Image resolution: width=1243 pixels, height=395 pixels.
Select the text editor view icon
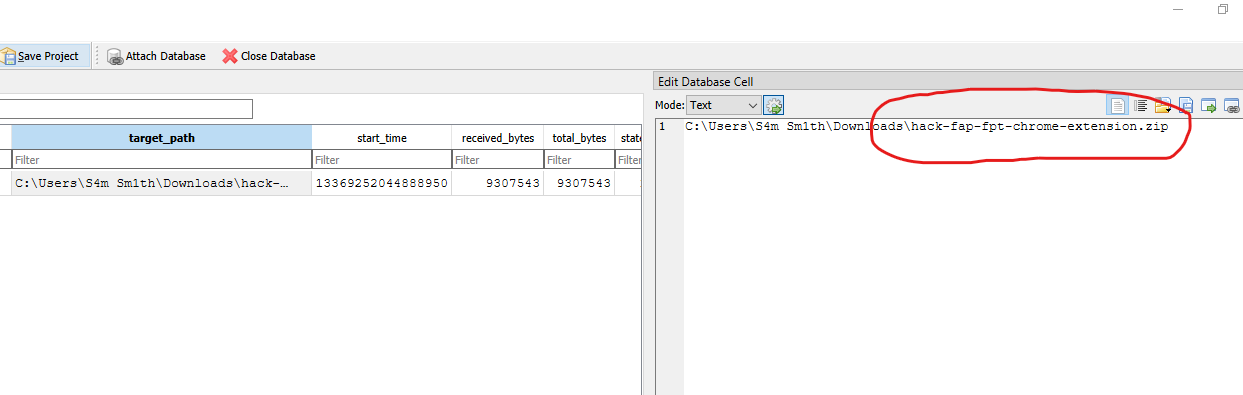pyautogui.click(x=1117, y=105)
